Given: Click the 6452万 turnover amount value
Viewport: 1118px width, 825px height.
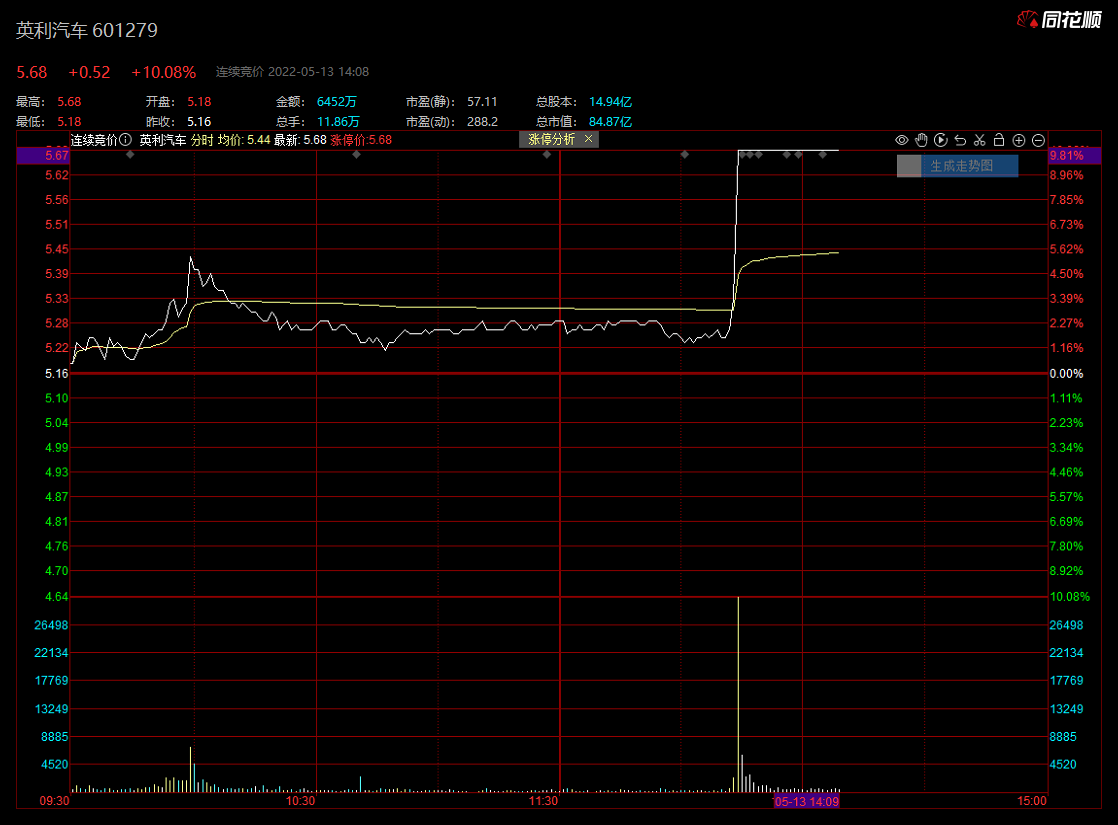Looking at the screenshot, I should pos(337,102).
